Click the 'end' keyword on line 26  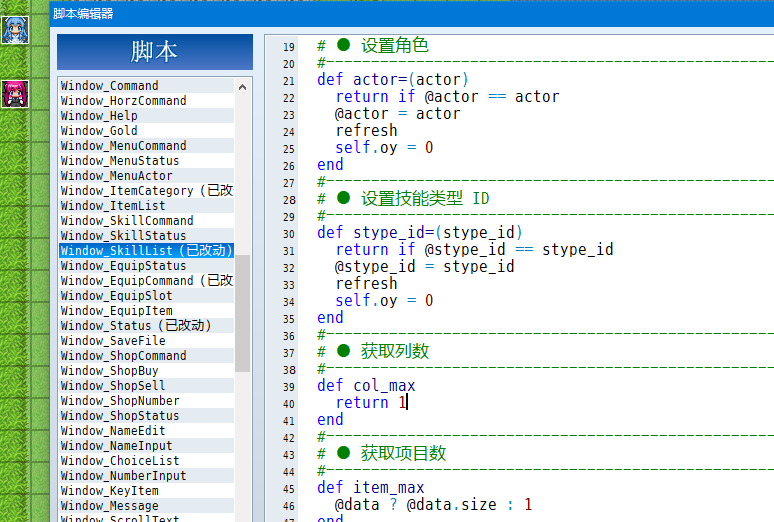pyautogui.click(x=330, y=164)
